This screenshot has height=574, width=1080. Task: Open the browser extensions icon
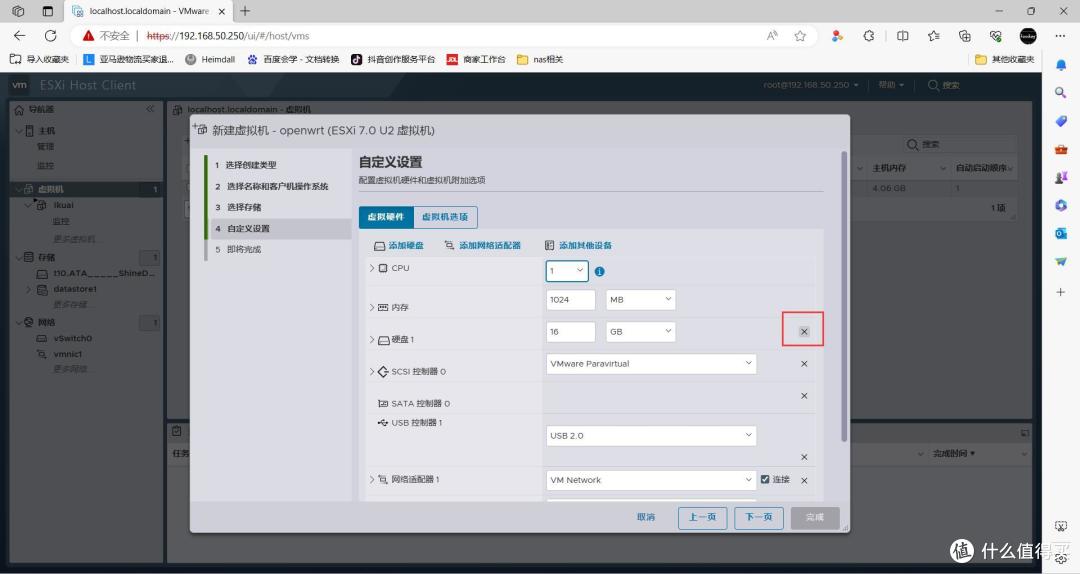[869, 36]
